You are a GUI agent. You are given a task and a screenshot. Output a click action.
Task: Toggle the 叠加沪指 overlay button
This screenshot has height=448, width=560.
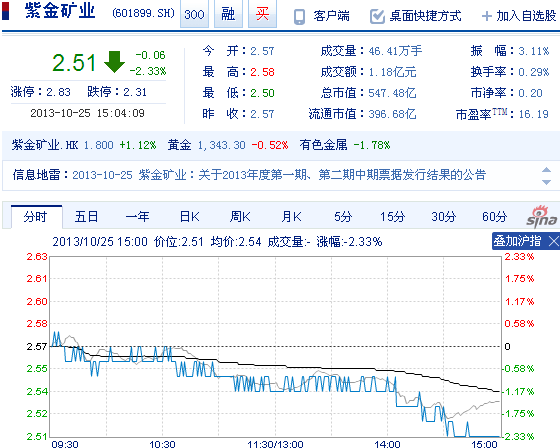(518, 241)
